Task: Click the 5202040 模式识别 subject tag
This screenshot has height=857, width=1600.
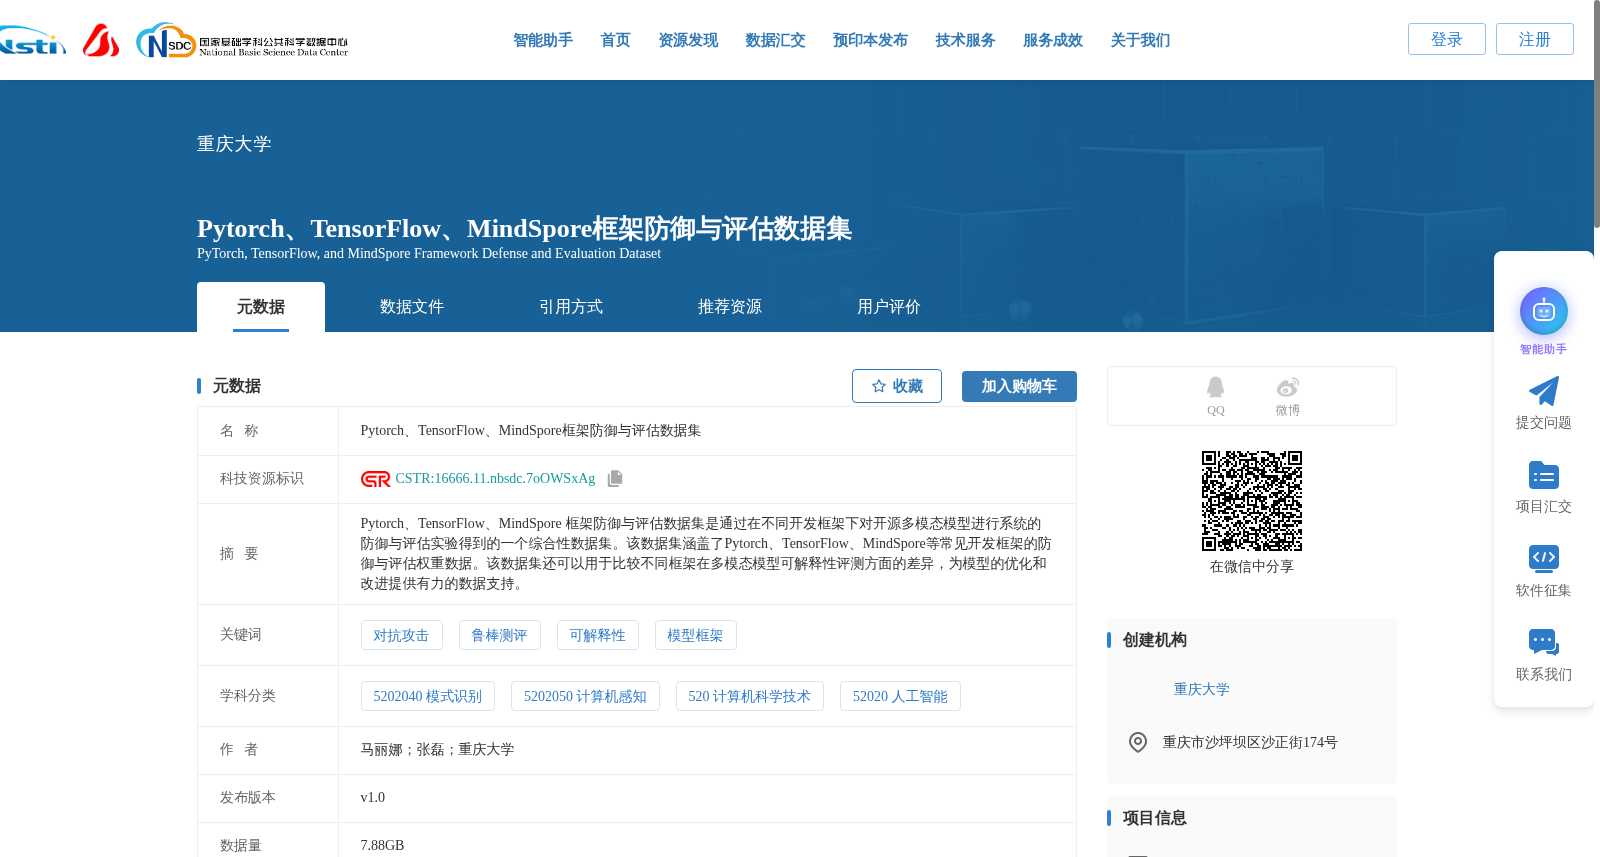Action: [428, 696]
